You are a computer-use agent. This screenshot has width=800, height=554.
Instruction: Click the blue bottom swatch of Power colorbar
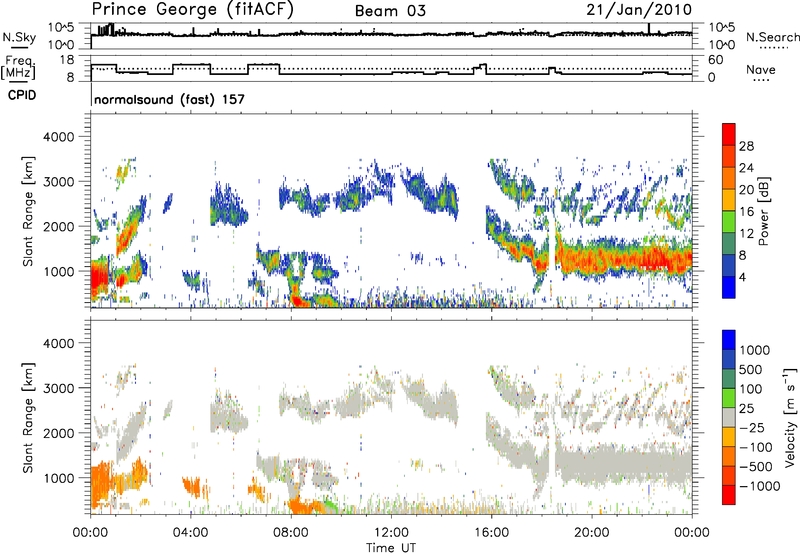click(729, 287)
